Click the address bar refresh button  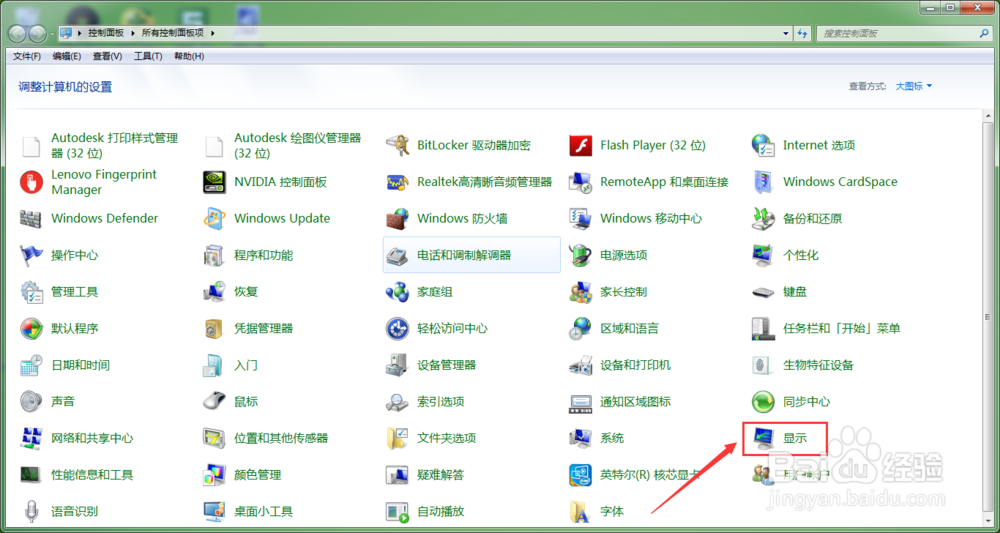[x=802, y=33]
